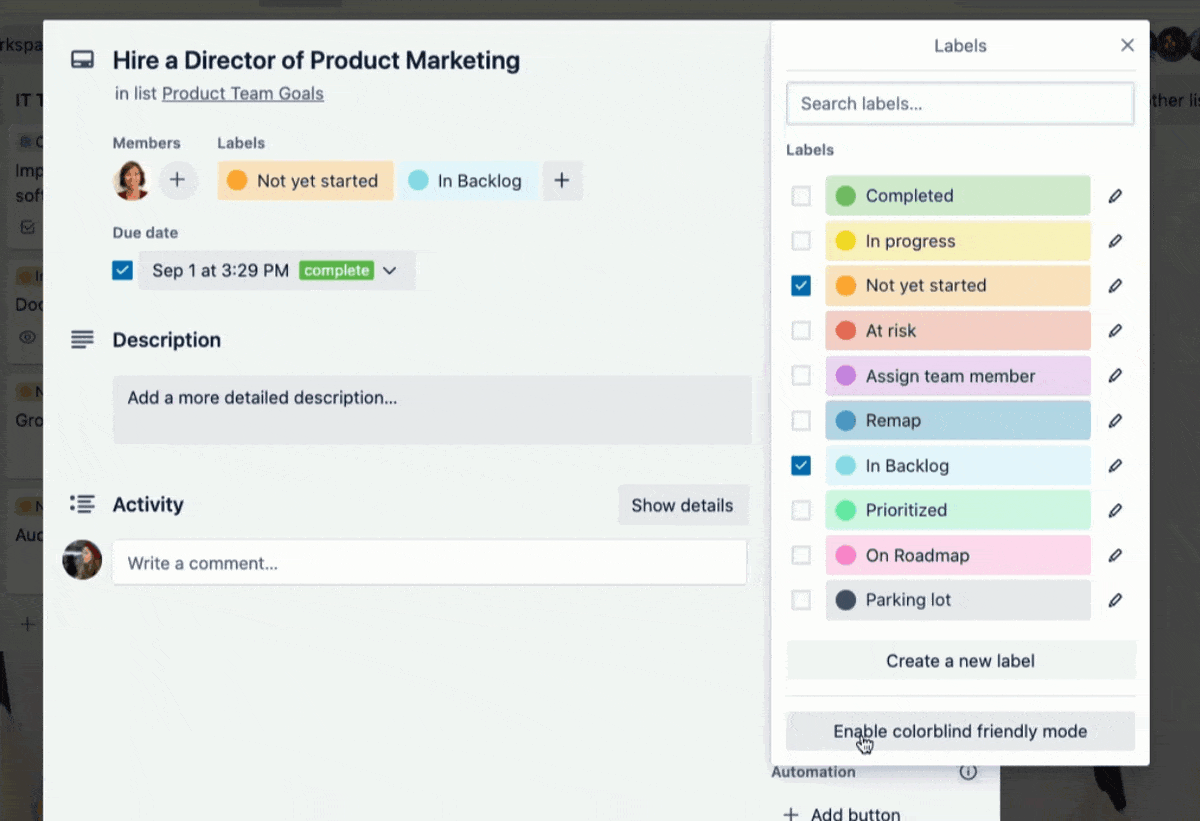
Task: Show details in Activity section
Action: 682,505
